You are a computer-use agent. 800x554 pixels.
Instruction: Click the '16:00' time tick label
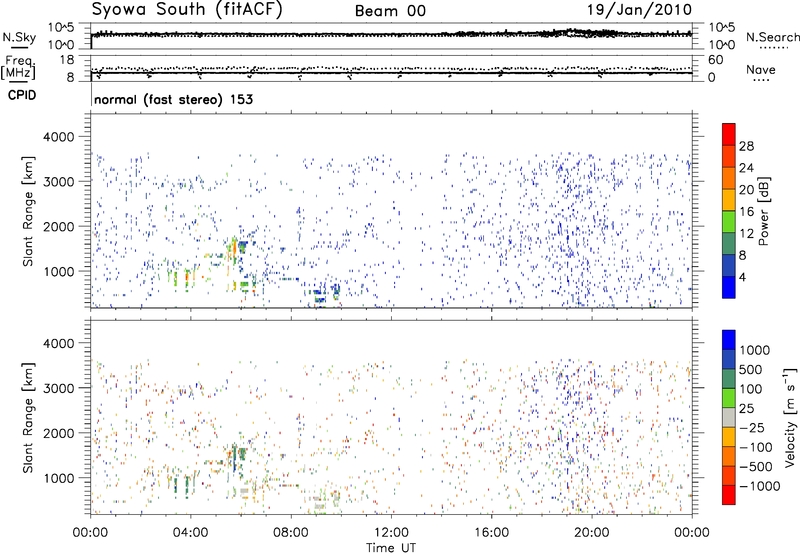491,533
